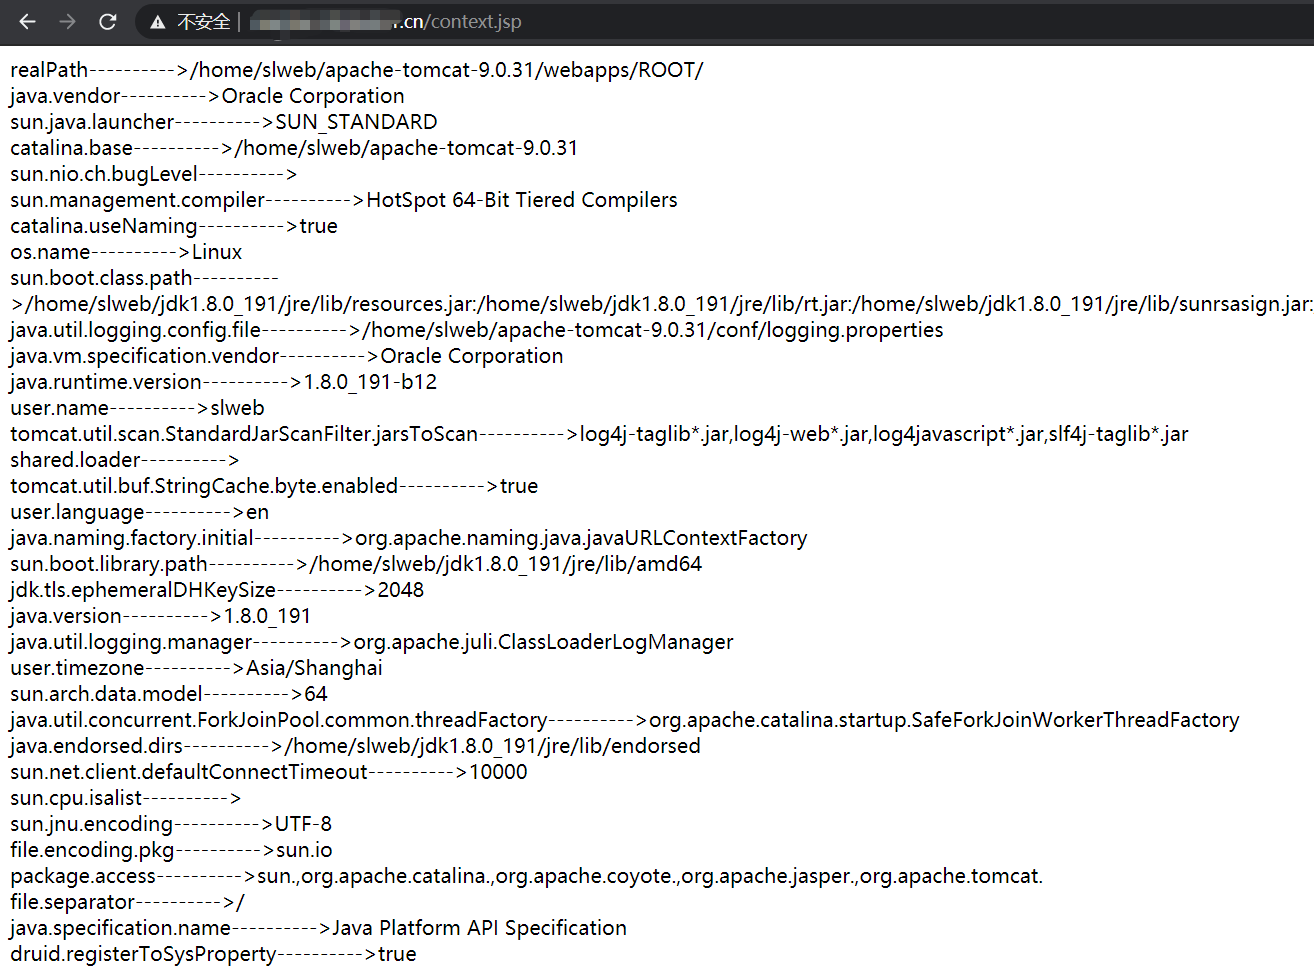Select the sun.management.compiler HotSpot line
Screen dimensions: 1314x970
pyautogui.click(x=344, y=200)
